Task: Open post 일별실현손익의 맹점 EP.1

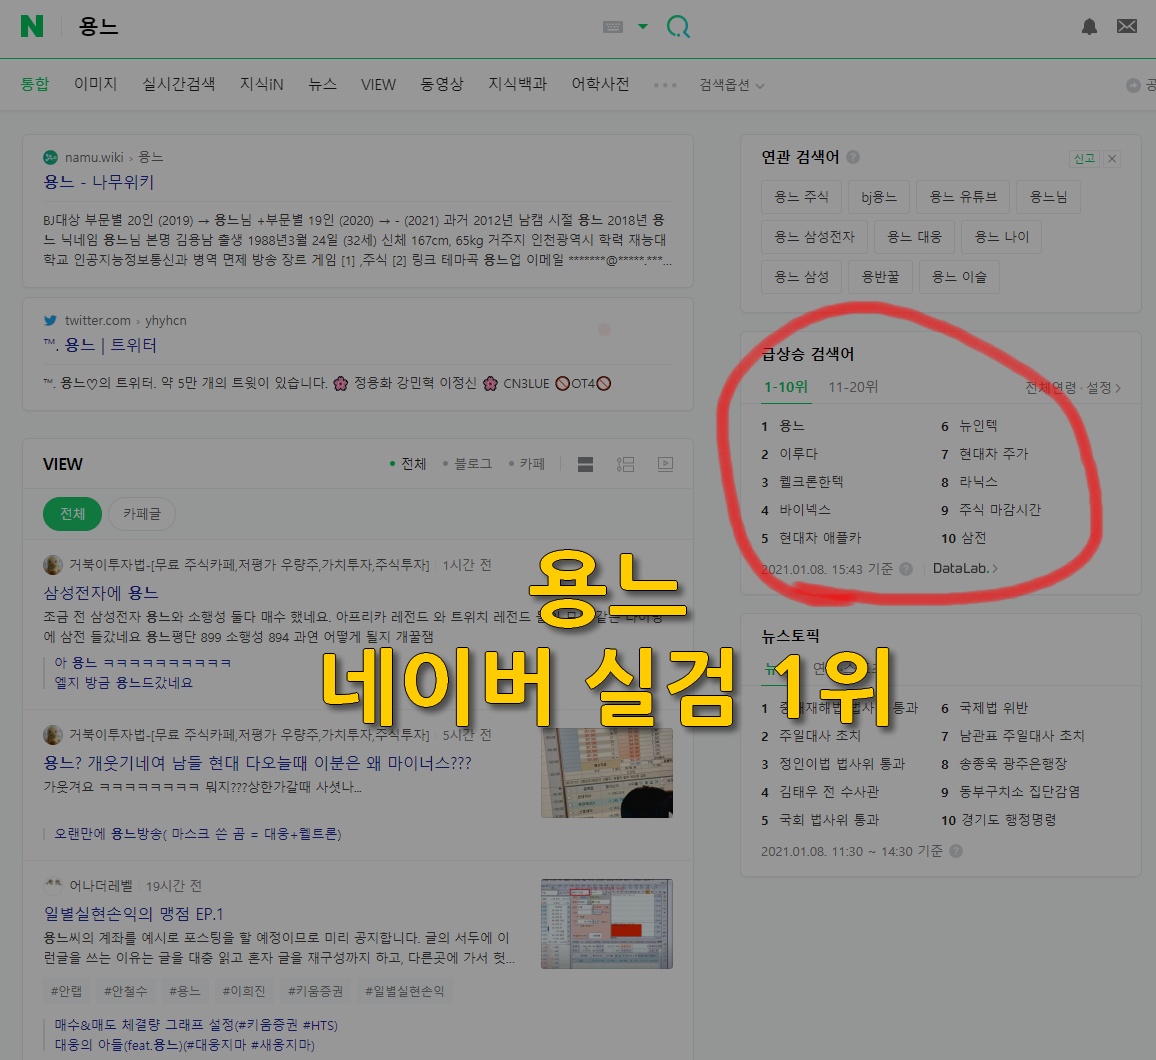Action: 133,914
